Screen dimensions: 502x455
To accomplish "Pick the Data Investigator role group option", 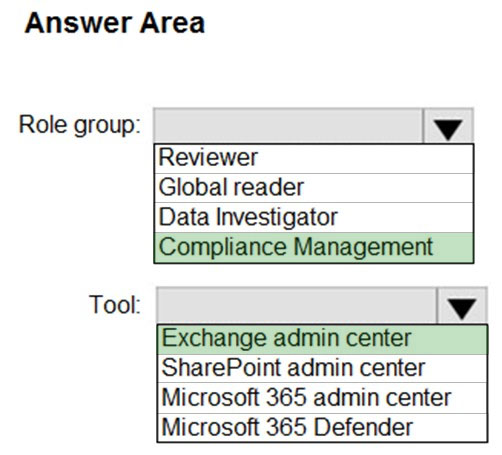I will (x=314, y=217).
